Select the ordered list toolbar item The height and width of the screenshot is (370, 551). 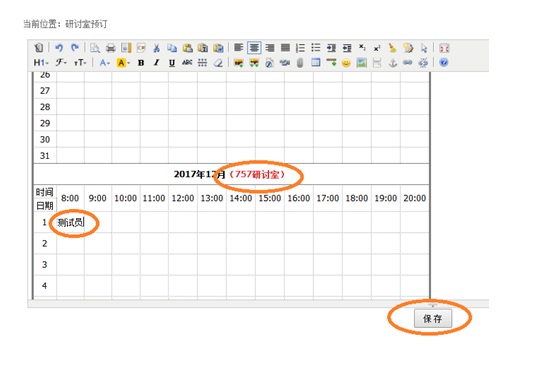(x=300, y=47)
